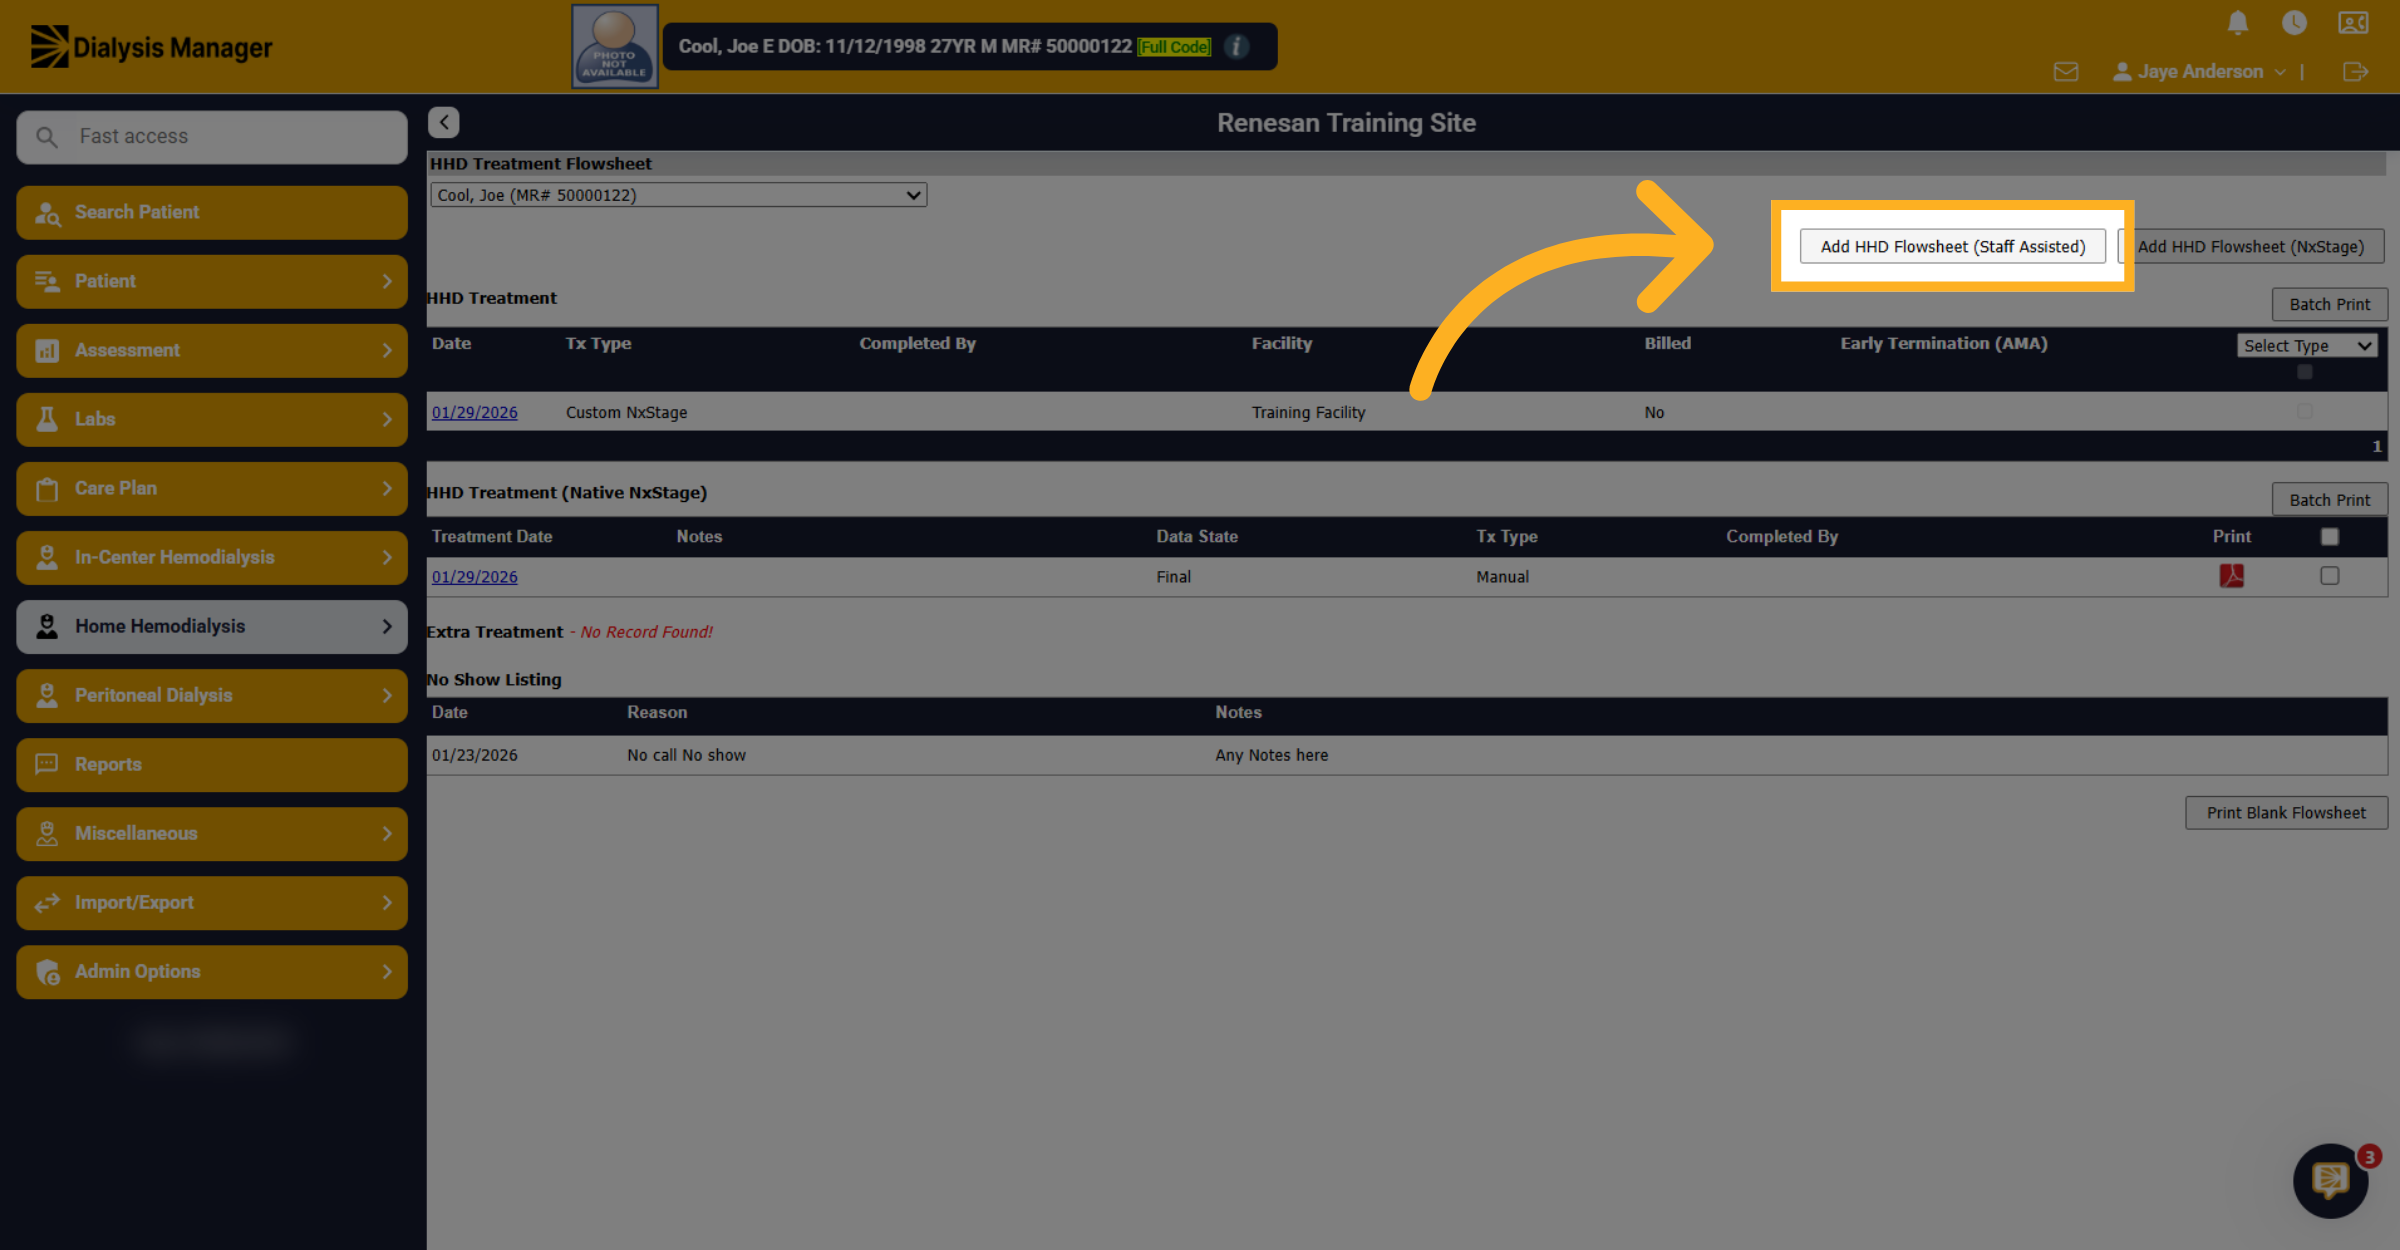Expand the Assessment sidebar menu
The height and width of the screenshot is (1250, 2400).
point(212,350)
